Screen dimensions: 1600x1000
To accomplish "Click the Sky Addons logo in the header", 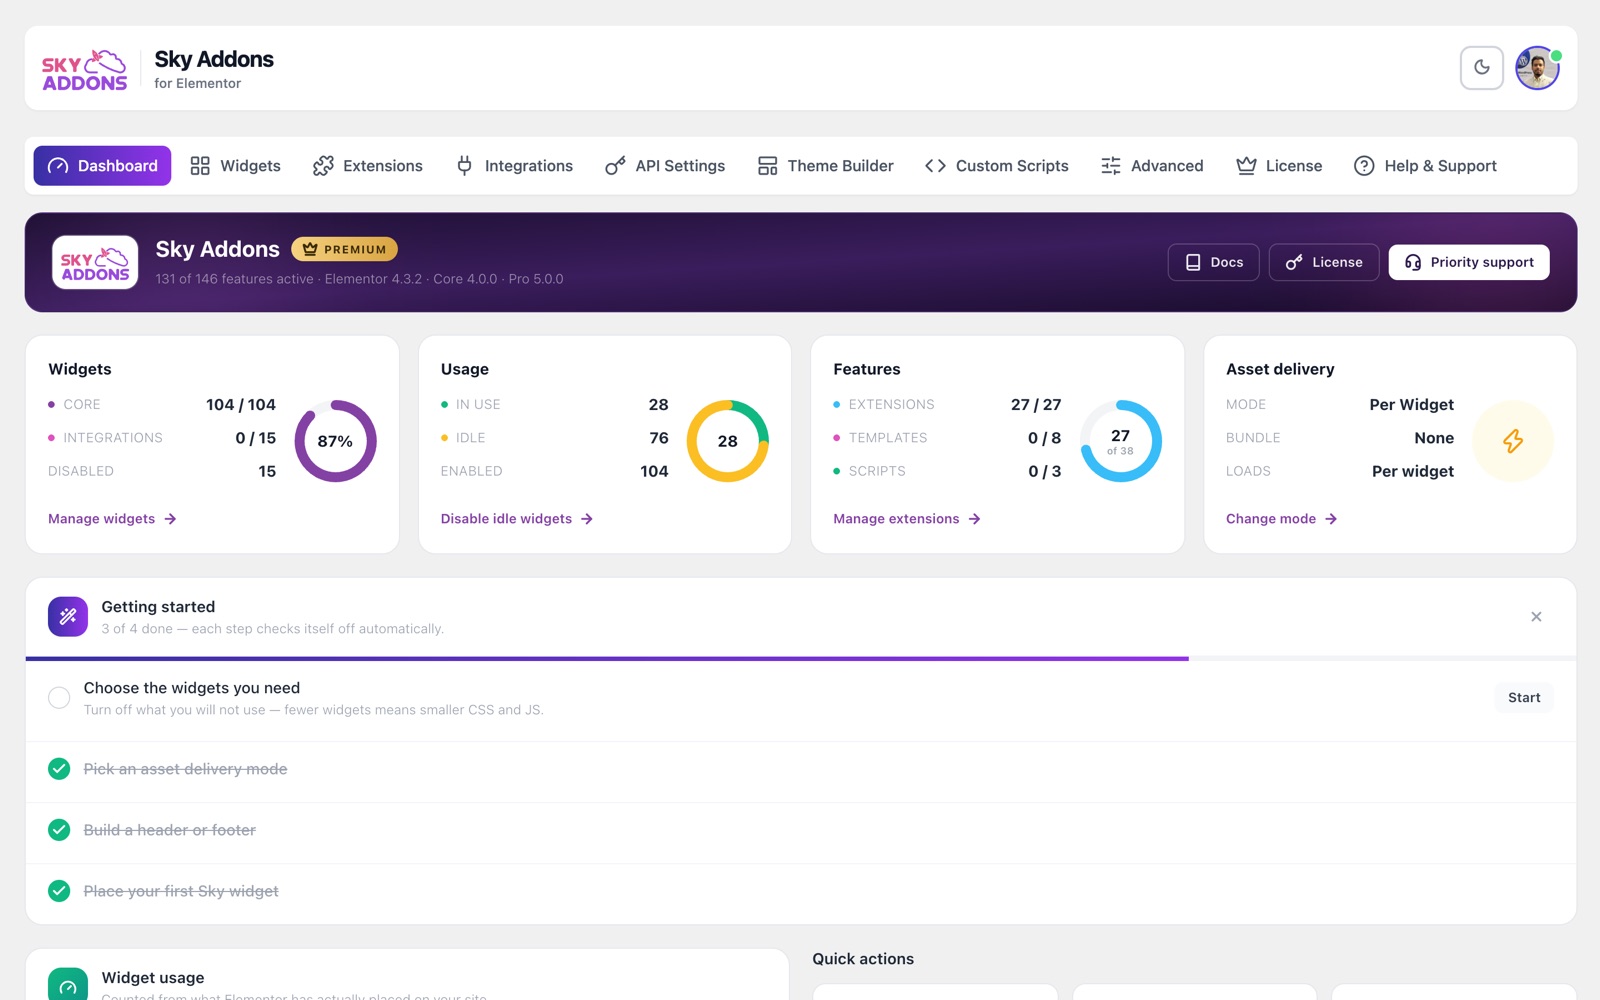I will pyautogui.click(x=85, y=69).
